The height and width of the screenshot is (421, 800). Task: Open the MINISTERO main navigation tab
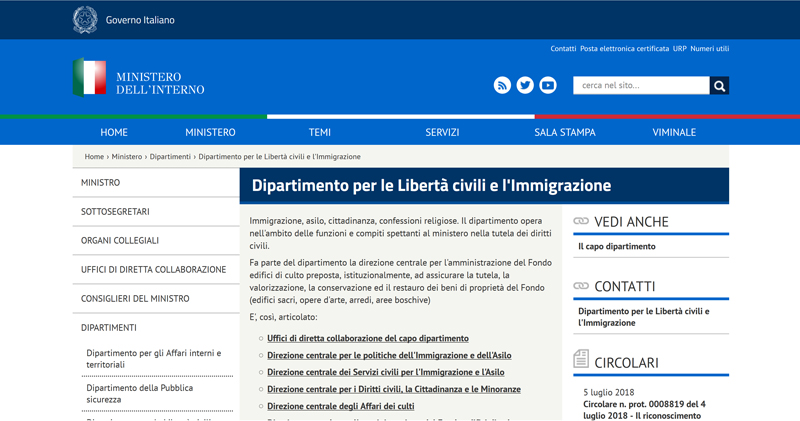[x=210, y=132]
